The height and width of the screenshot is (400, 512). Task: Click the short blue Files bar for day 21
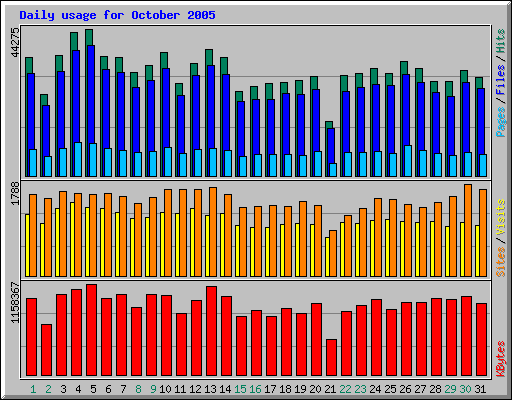331,146
